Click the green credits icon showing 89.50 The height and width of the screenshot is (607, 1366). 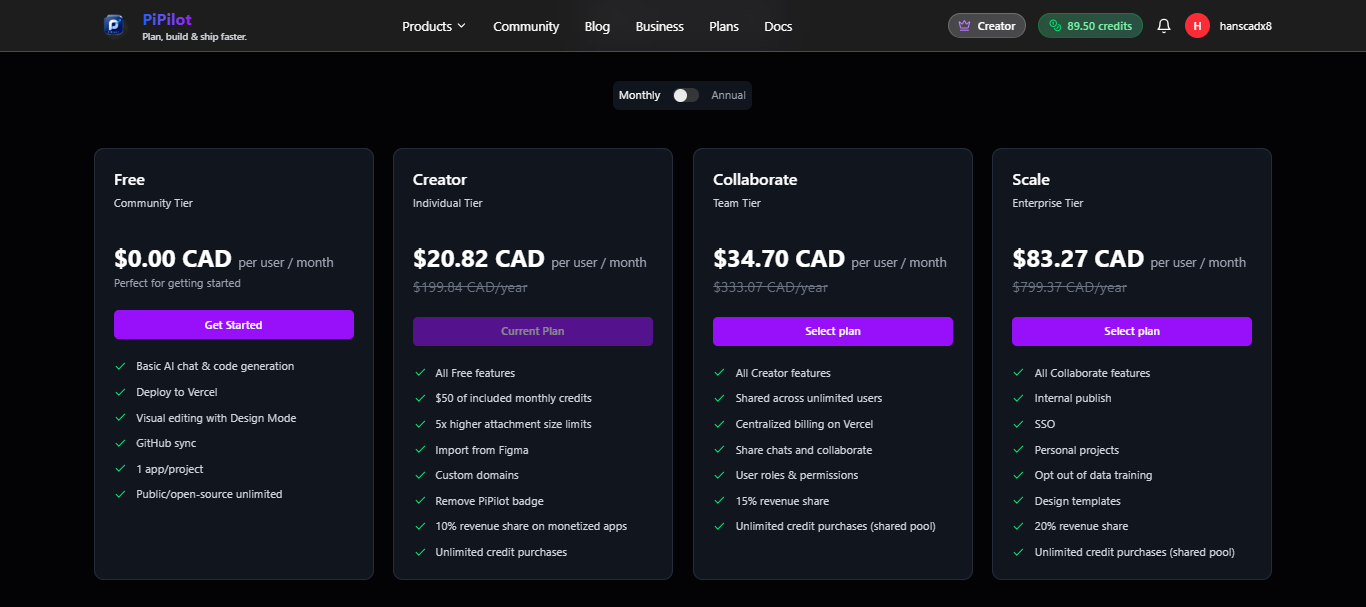pos(1054,25)
